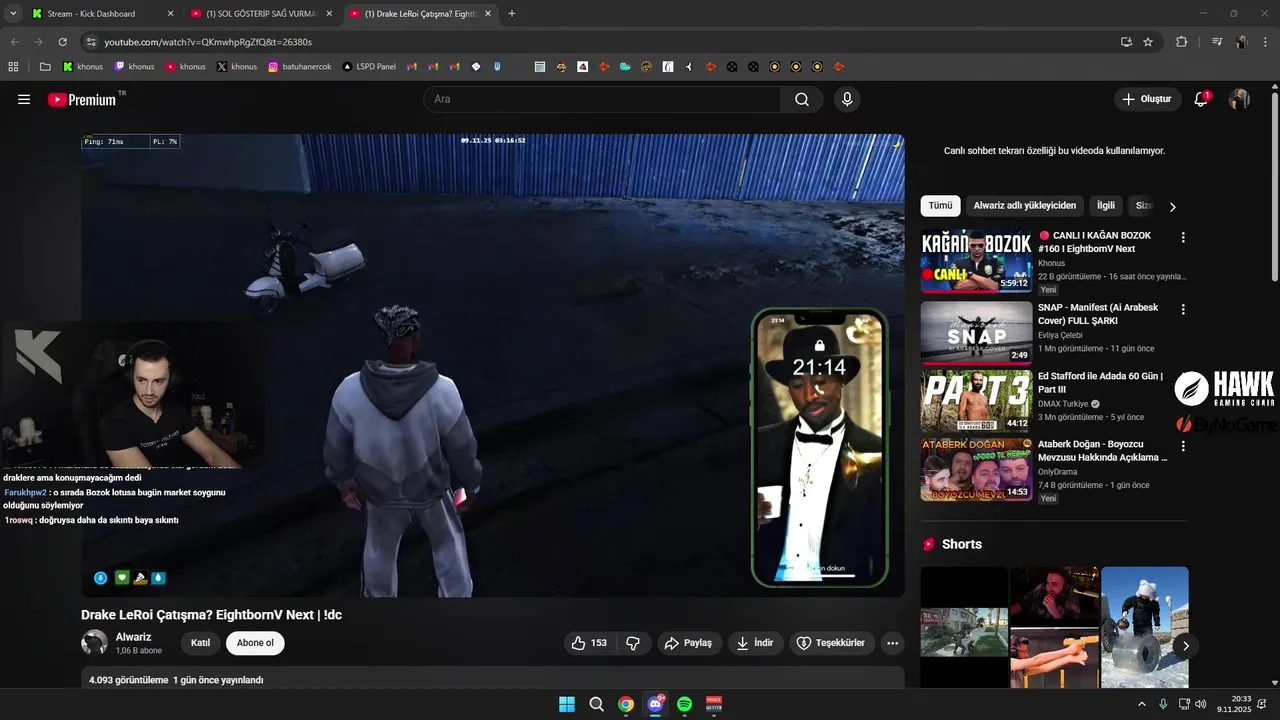Viewport: 1280px width, 720px height.
Task: Click the search magnifier button
Action: pos(802,99)
